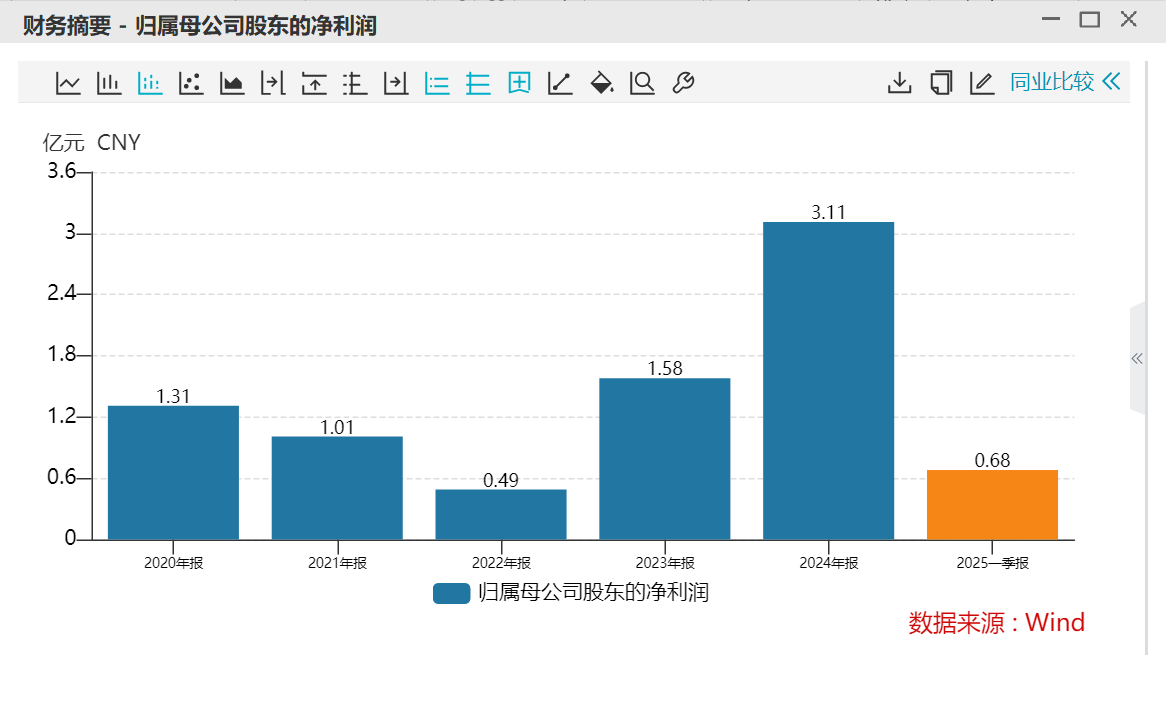The image size is (1166, 708).
Task: Choose the scatter plot icon
Action: [191, 83]
